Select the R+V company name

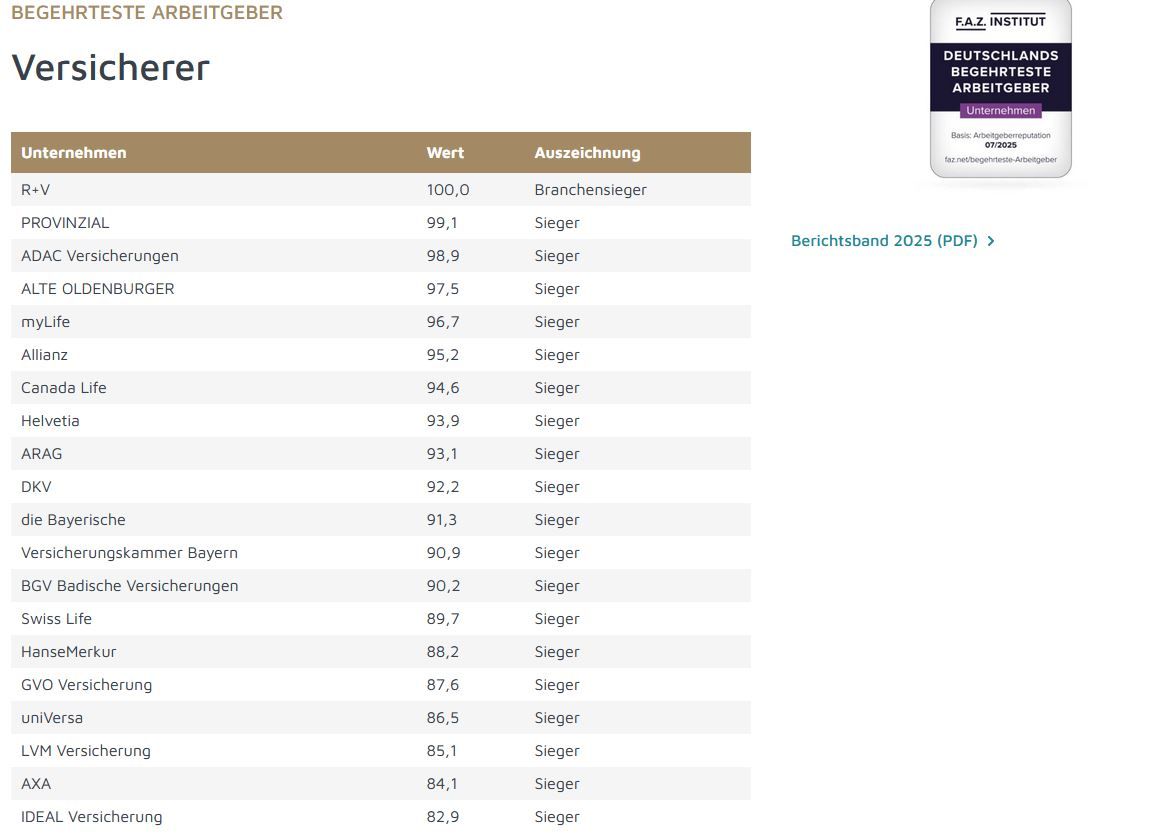pyautogui.click(x=35, y=190)
